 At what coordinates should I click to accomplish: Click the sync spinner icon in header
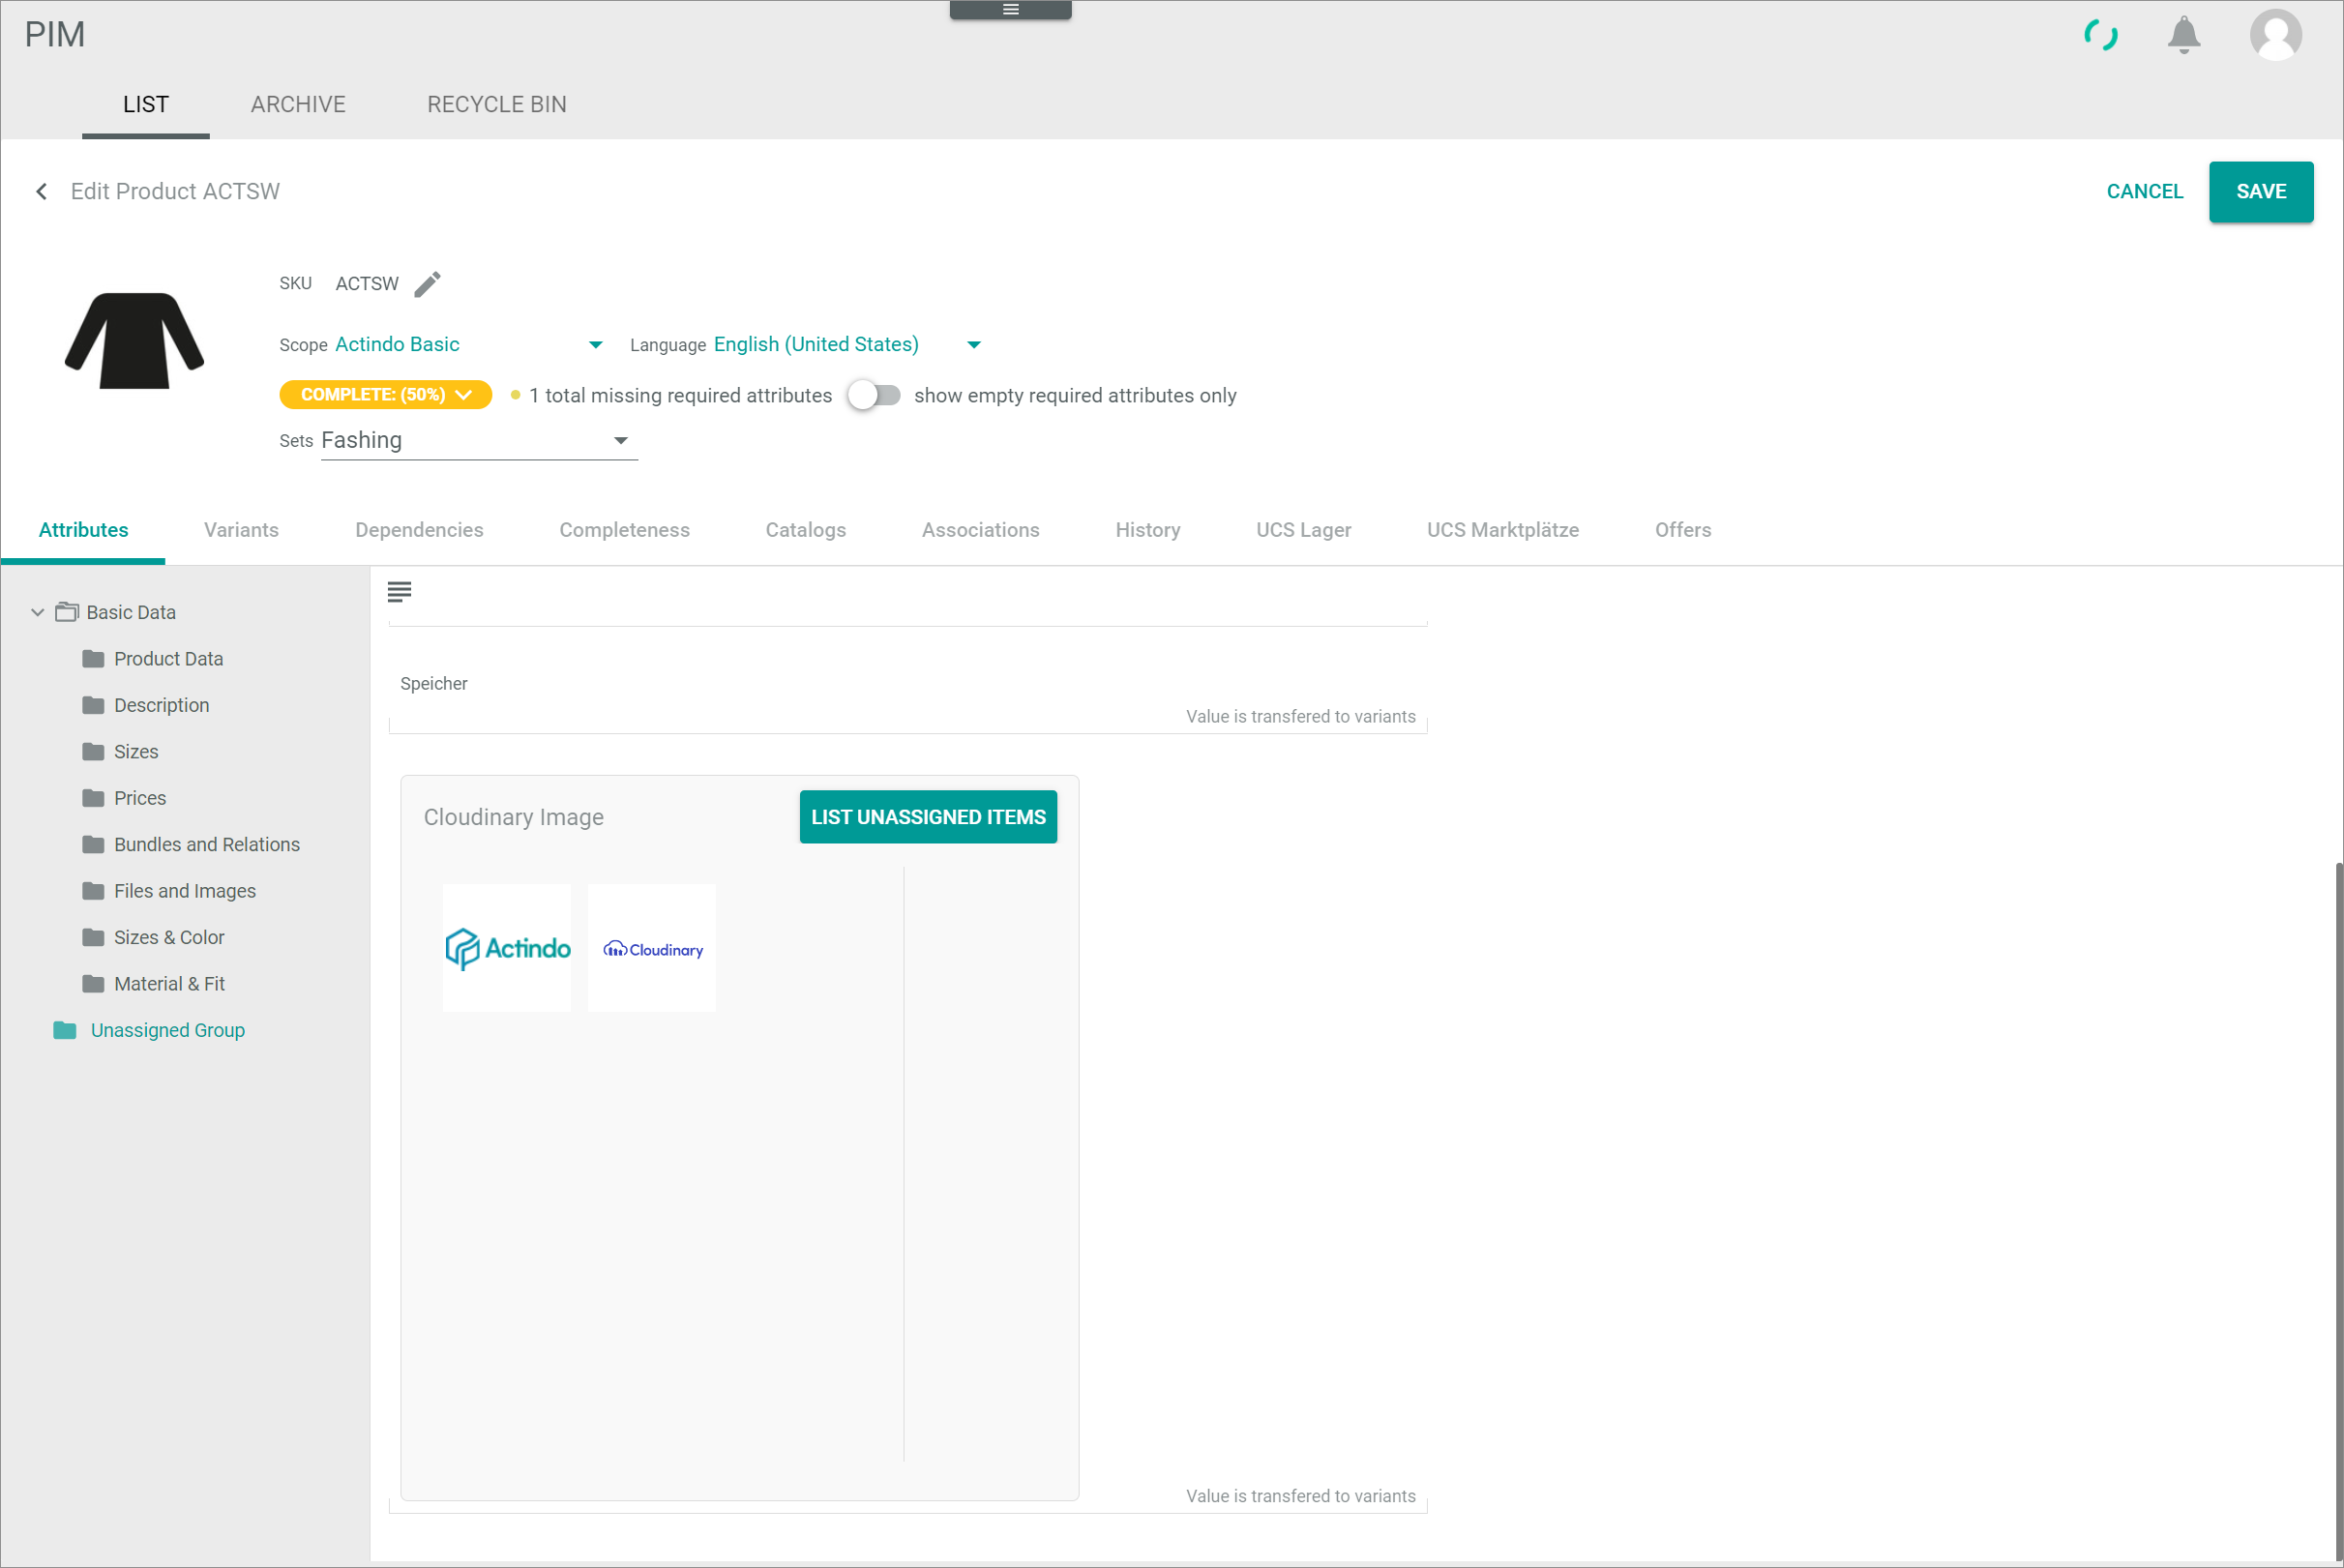[x=2100, y=35]
